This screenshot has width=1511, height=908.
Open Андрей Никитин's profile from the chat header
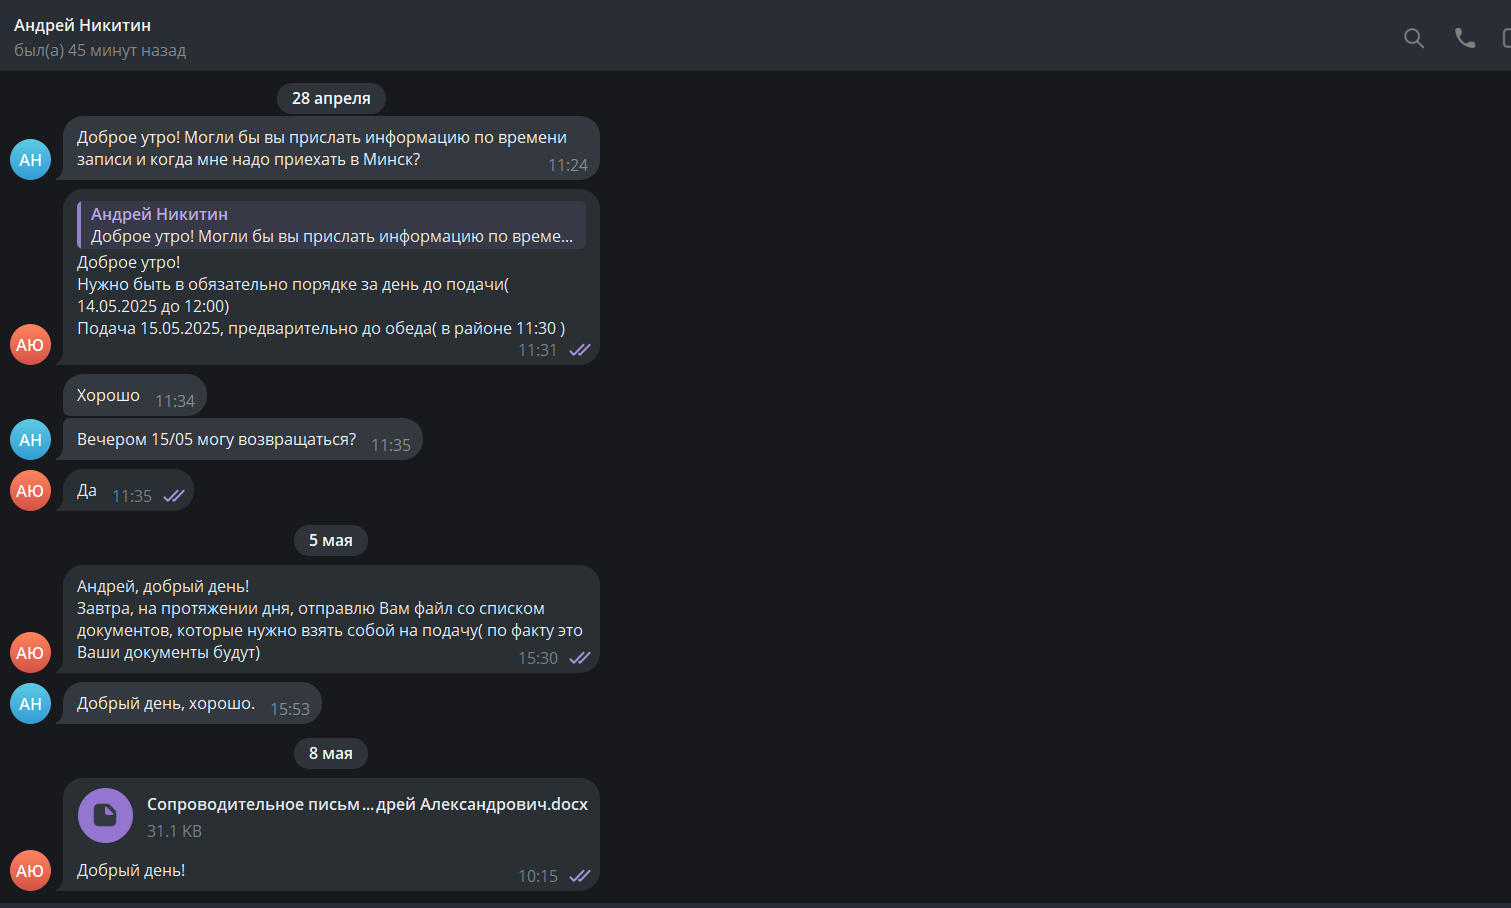pos(82,25)
